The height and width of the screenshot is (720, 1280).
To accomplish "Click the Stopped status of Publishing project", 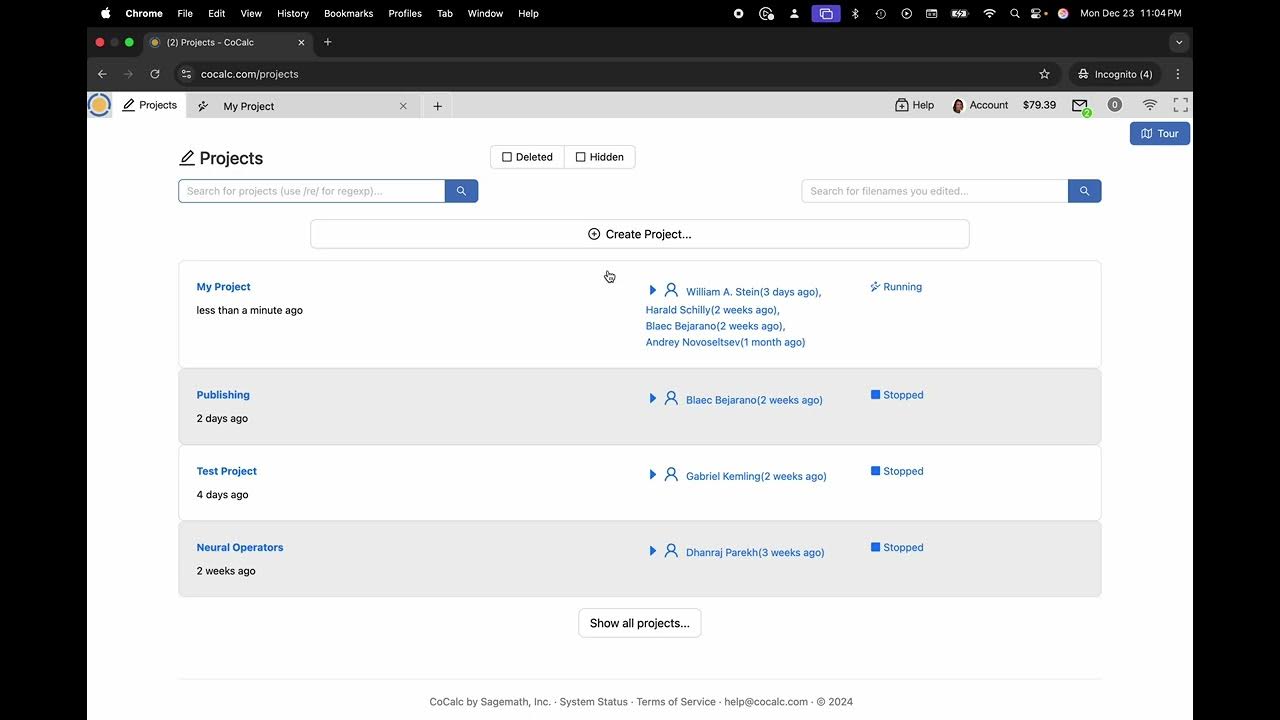I will pos(897,395).
